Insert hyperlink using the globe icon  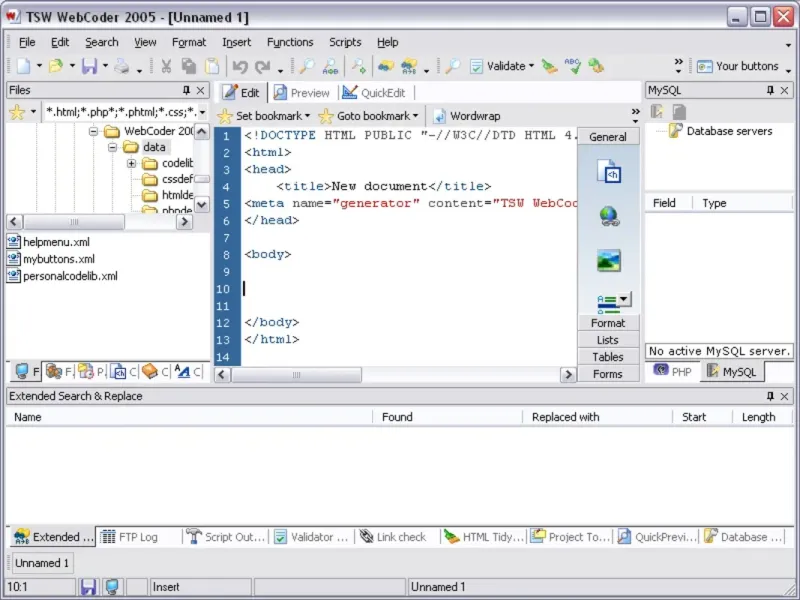click(x=609, y=217)
